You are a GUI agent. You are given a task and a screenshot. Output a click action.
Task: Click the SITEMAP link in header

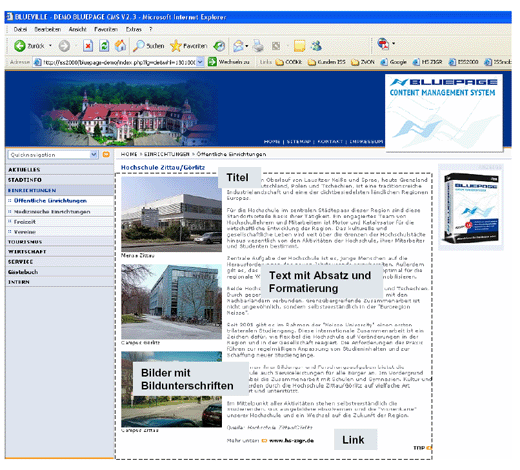(x=299, y=142)
